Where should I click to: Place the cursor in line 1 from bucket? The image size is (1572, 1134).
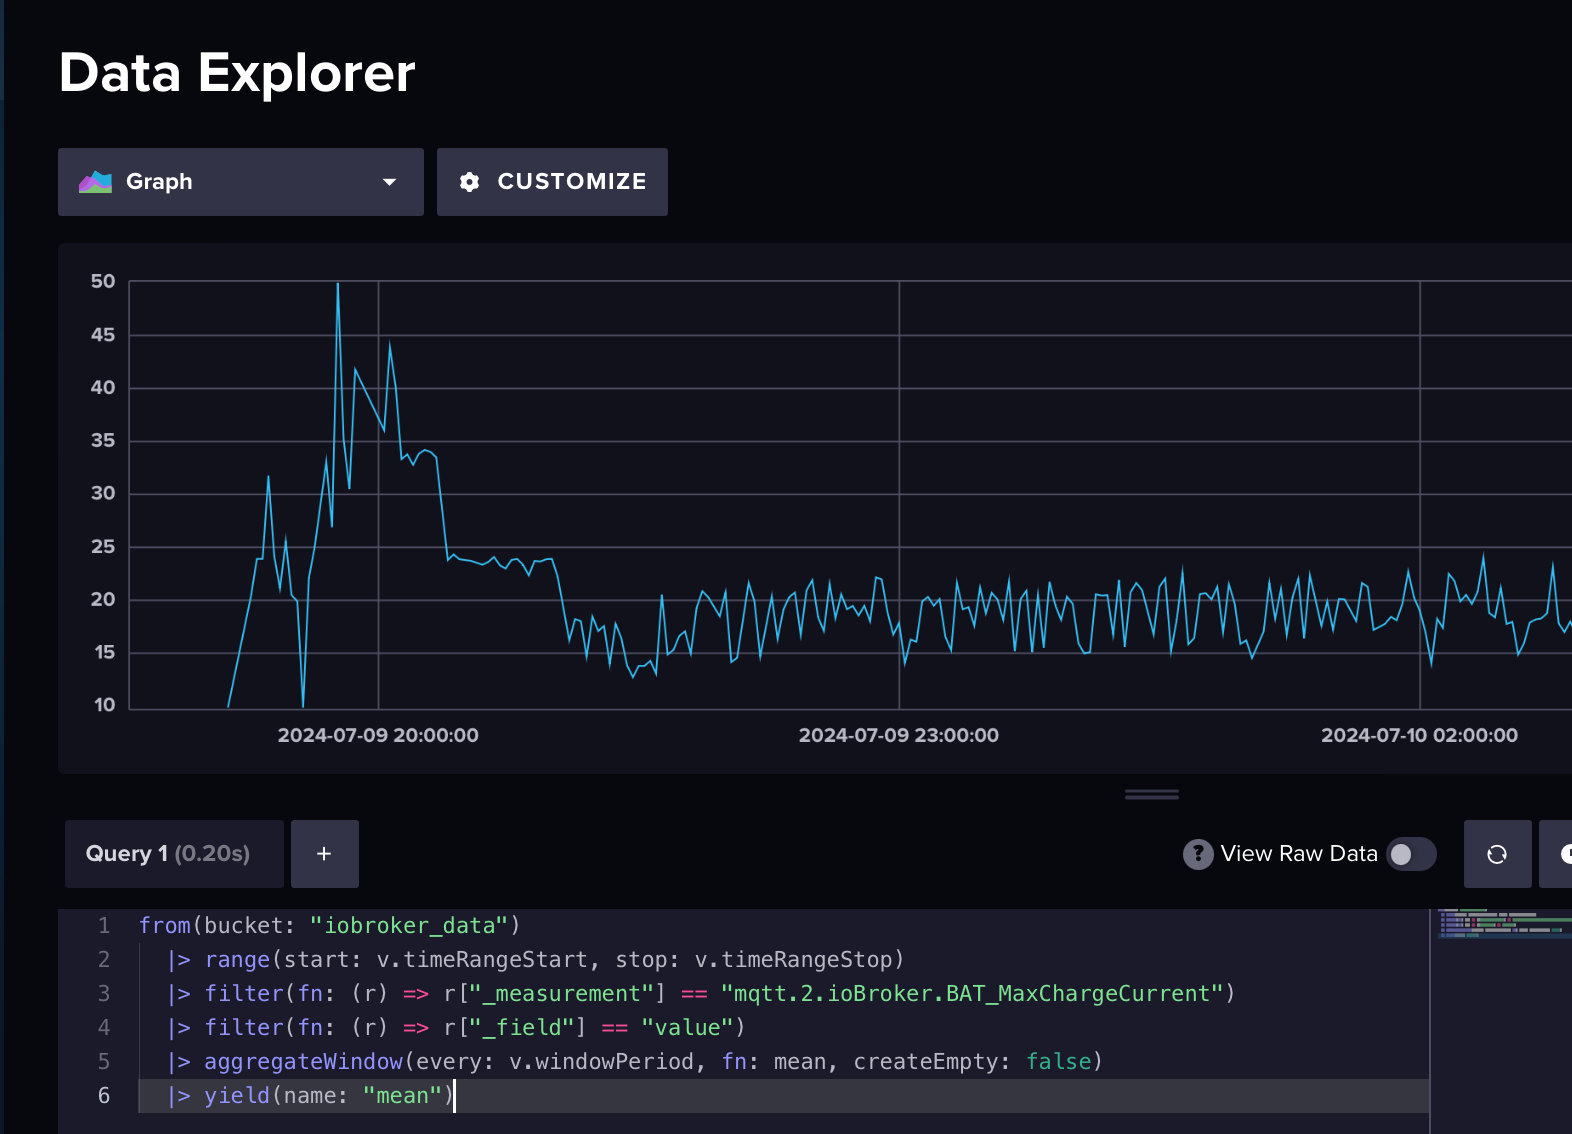[x=329, y=926]
